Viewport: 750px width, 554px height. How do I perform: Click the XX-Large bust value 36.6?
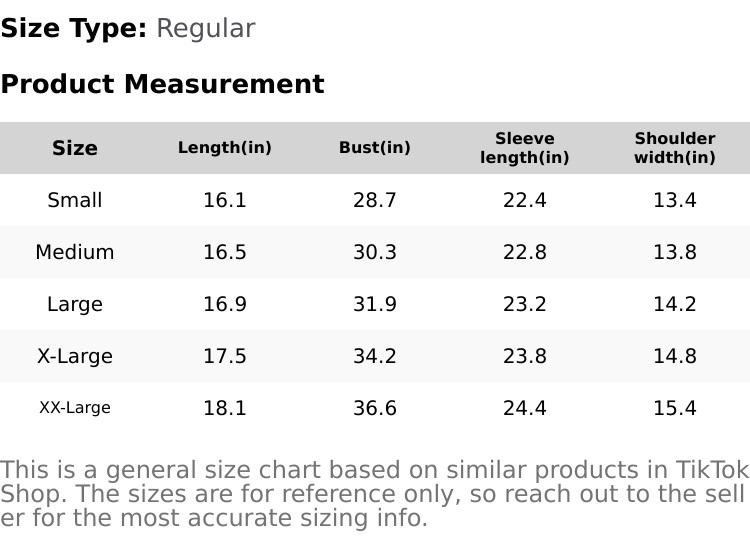click(x=375, y=408)
